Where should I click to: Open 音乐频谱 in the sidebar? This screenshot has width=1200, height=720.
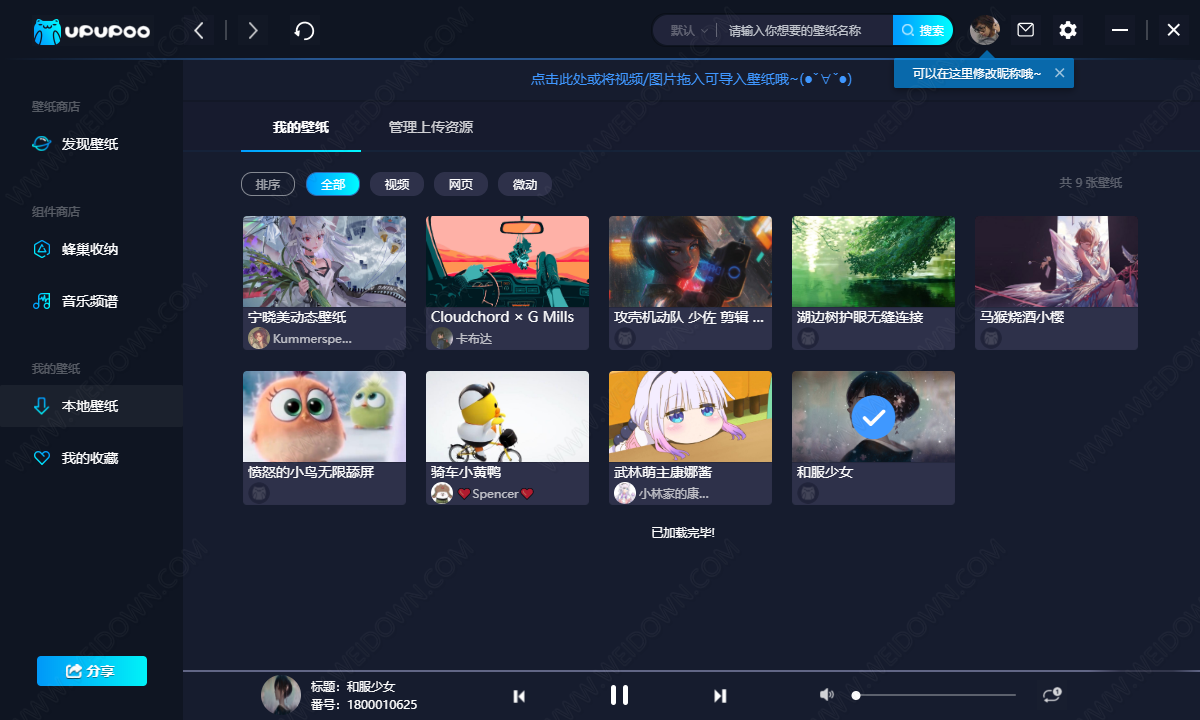tap(91, 301)
